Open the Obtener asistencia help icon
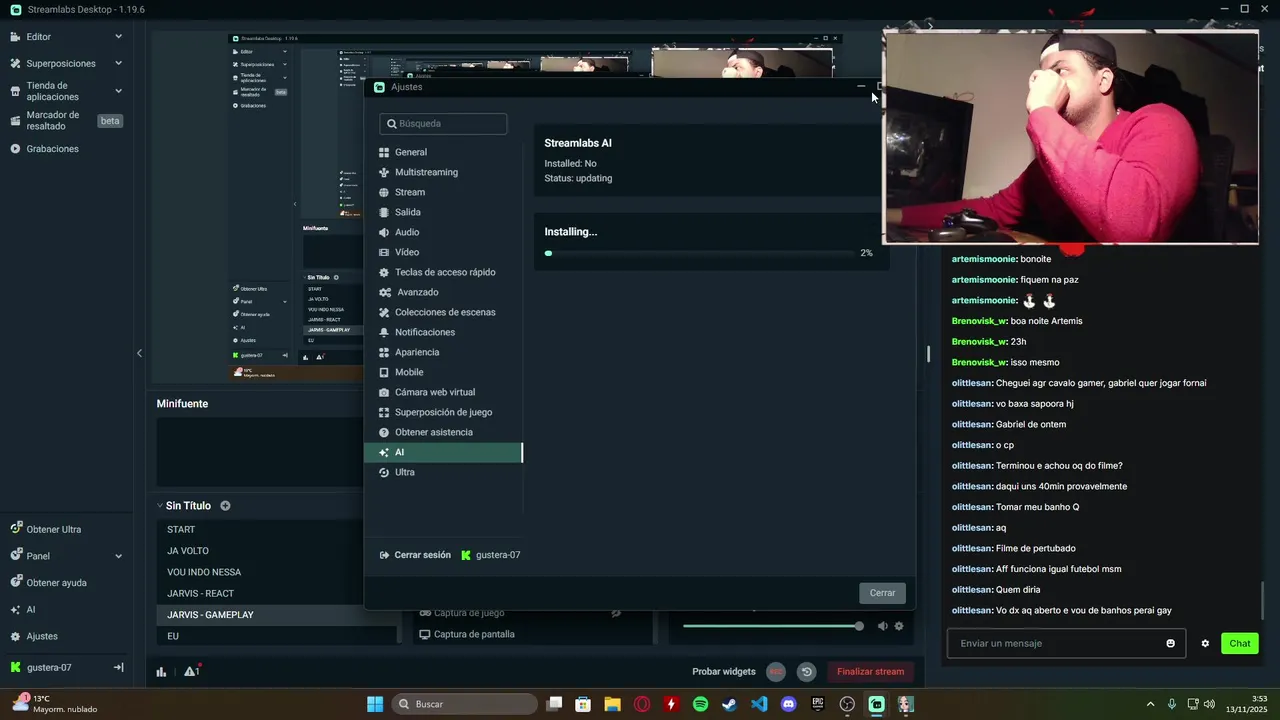This screenshot has height=720, width=1280. point(384,432)
